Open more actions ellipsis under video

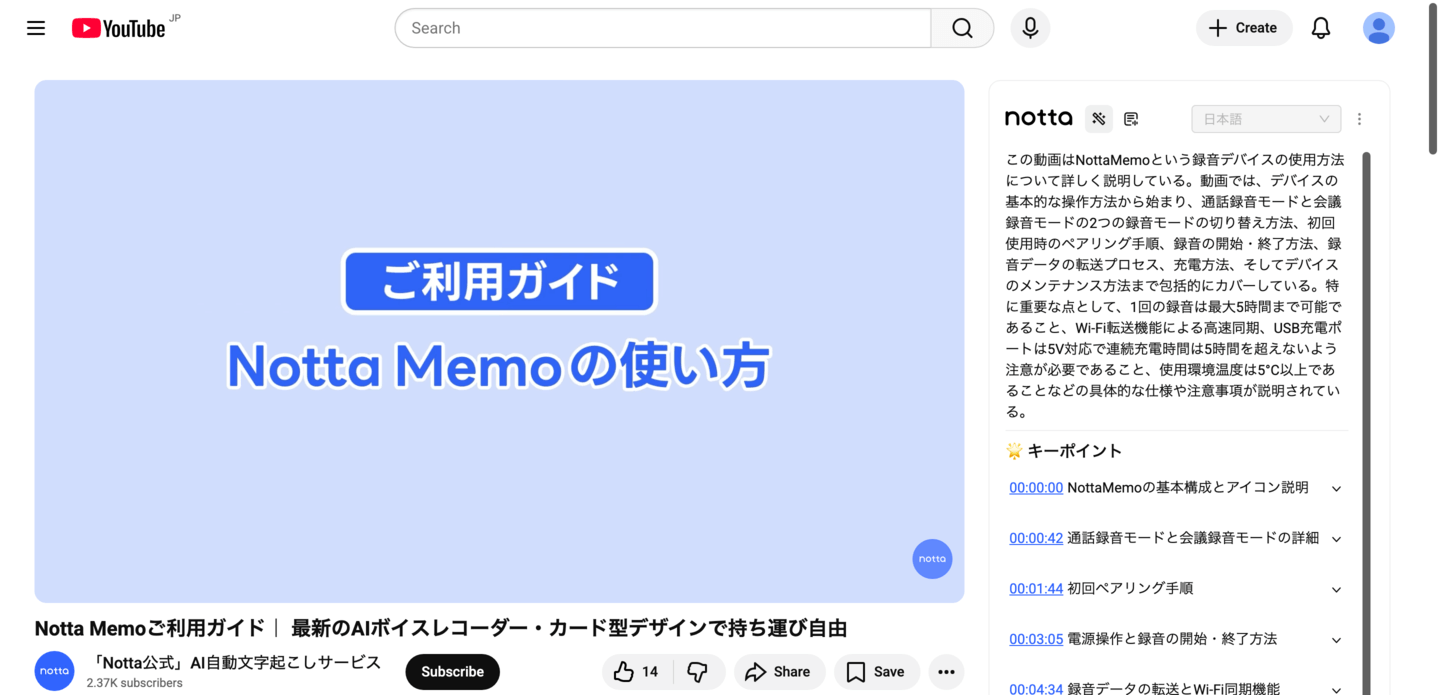(x=946, y=672)
